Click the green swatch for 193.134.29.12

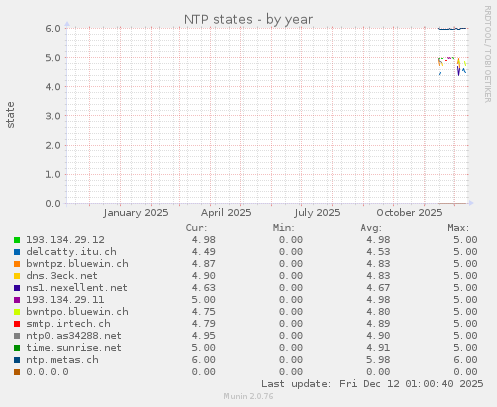click(x=17, y=240)
